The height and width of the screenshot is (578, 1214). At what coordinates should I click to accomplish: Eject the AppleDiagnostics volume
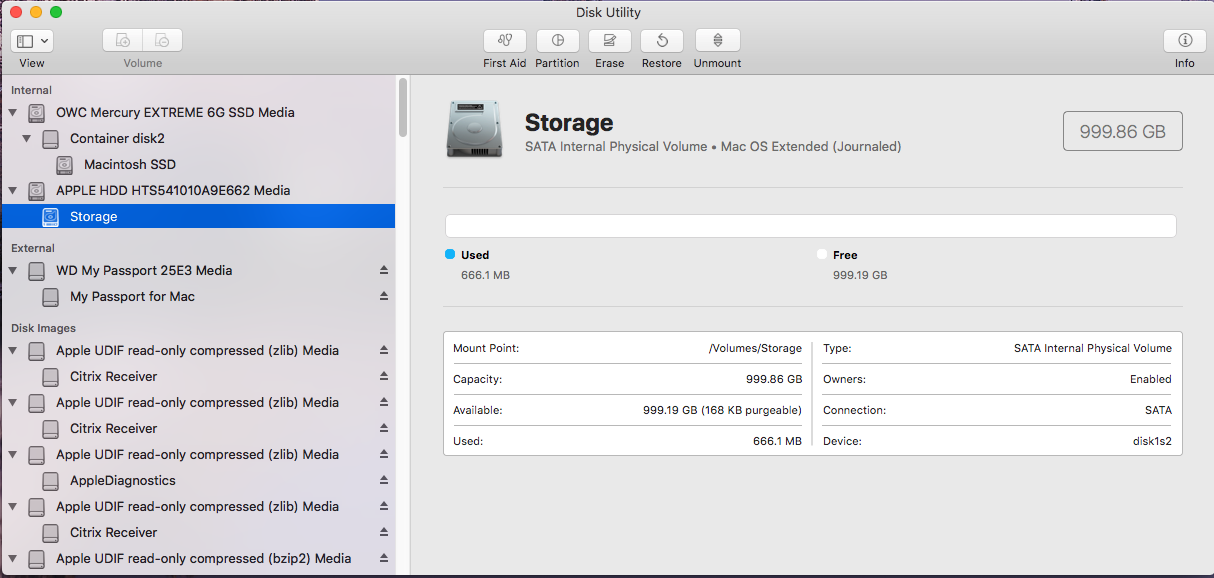point(383,481)
